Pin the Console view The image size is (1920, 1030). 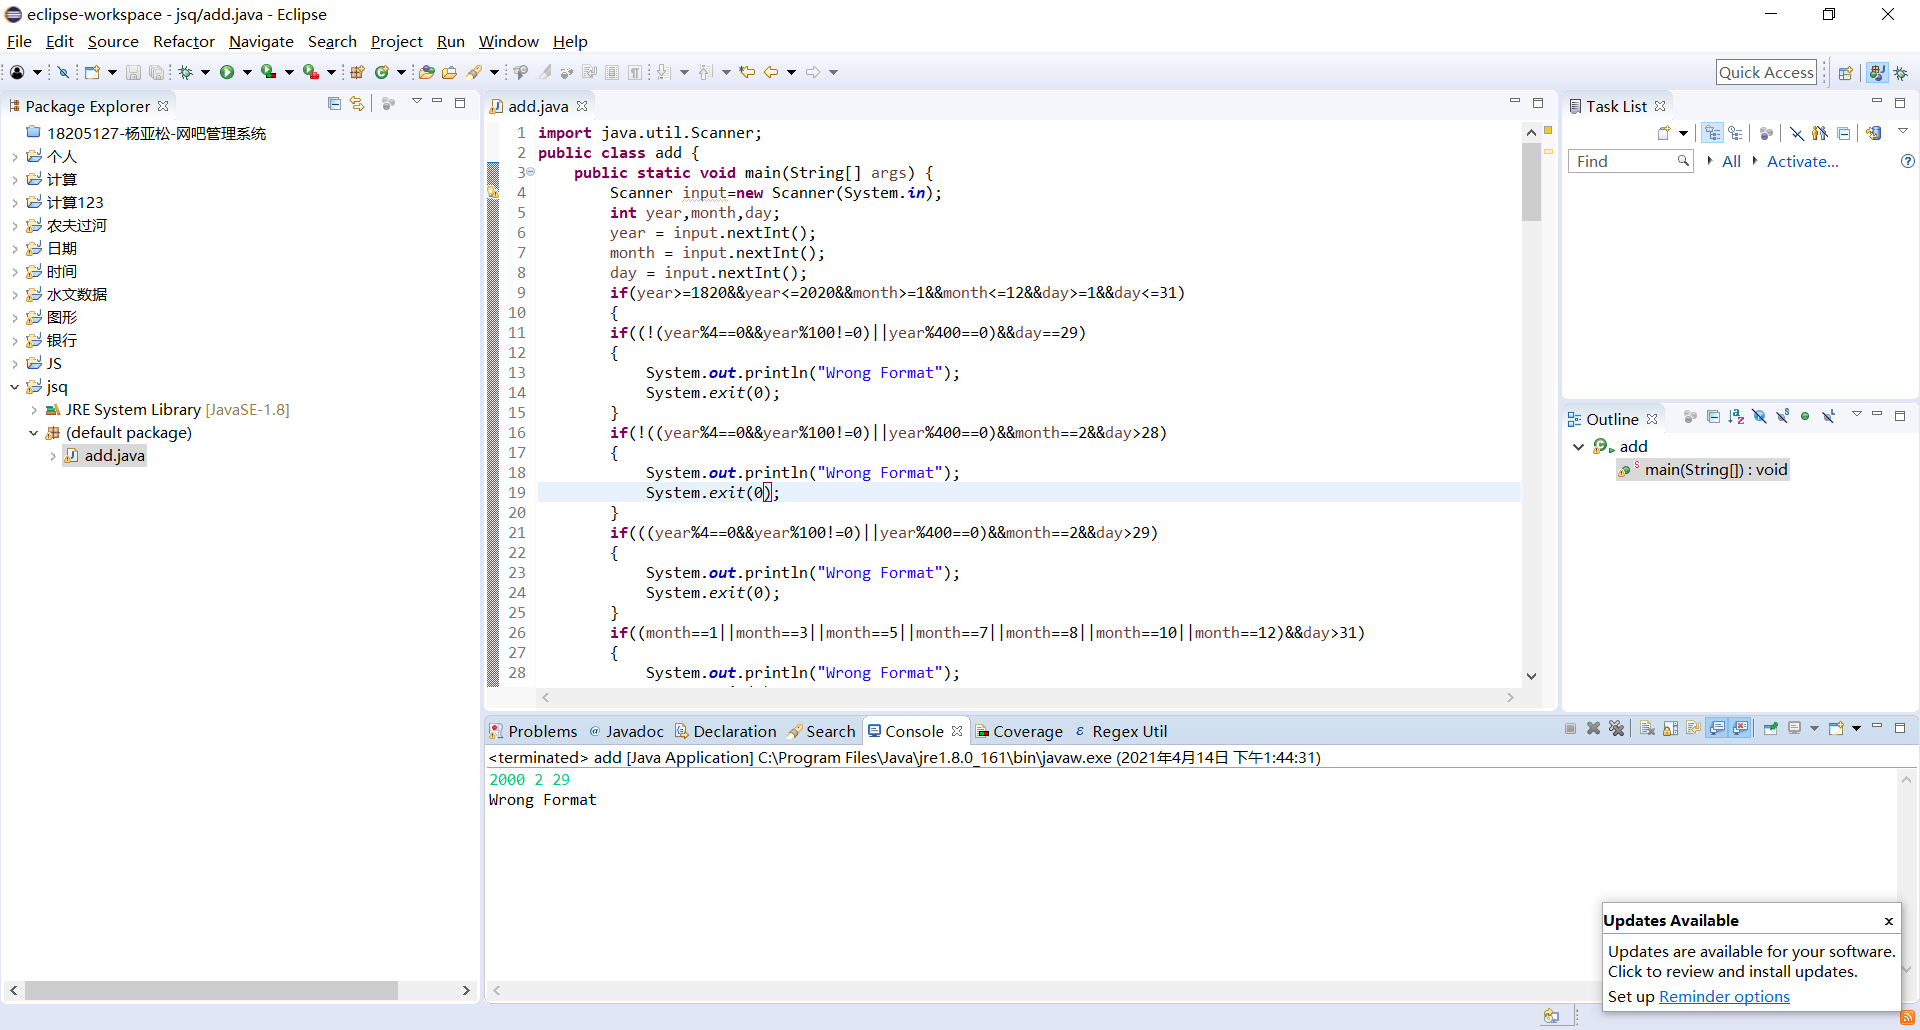1771,729
